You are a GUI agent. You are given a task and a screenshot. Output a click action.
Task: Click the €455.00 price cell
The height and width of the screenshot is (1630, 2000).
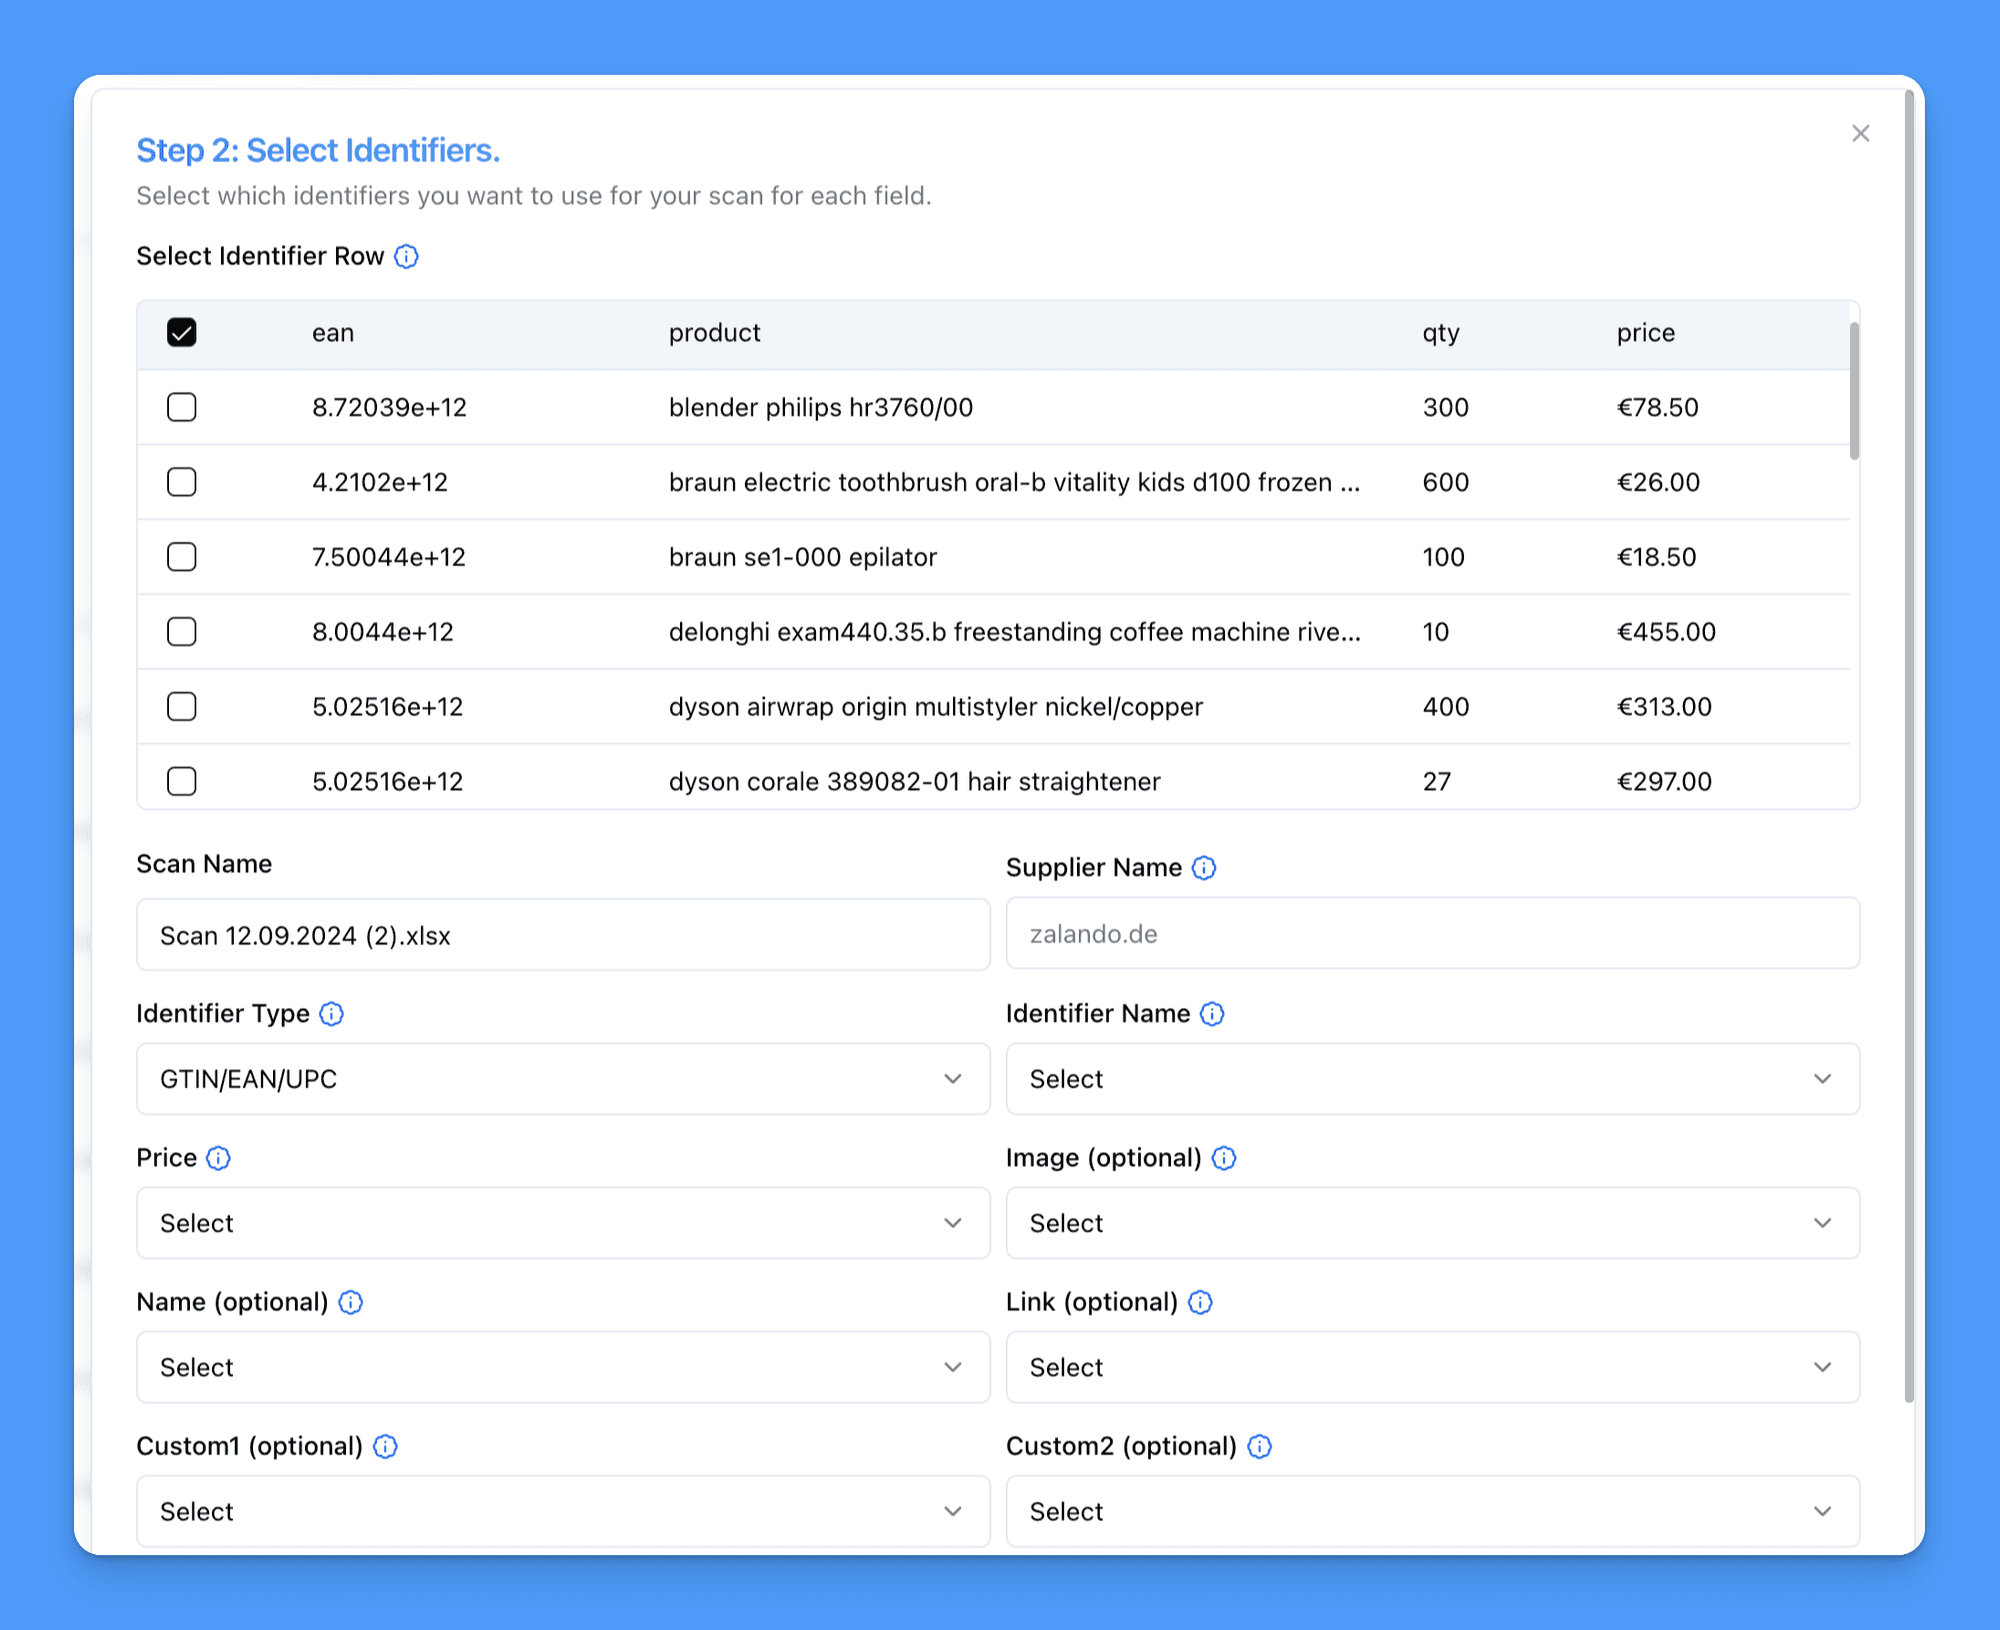pyautogui.click(x=1666, y=632)
